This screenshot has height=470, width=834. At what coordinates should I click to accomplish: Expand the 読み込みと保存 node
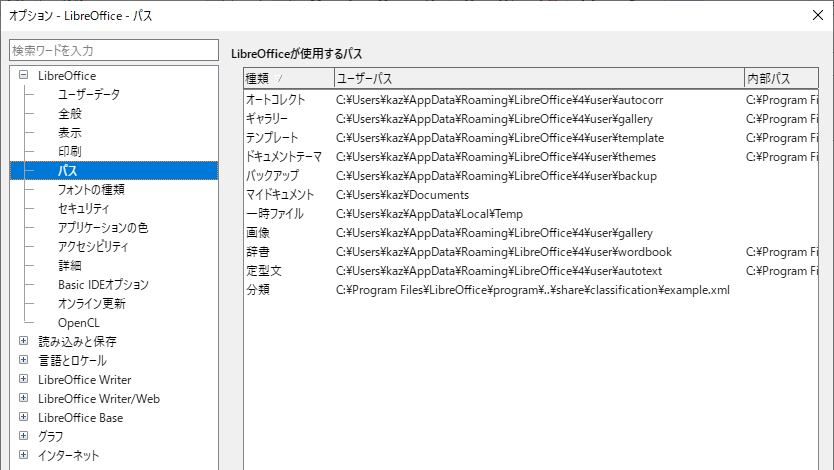23,342
